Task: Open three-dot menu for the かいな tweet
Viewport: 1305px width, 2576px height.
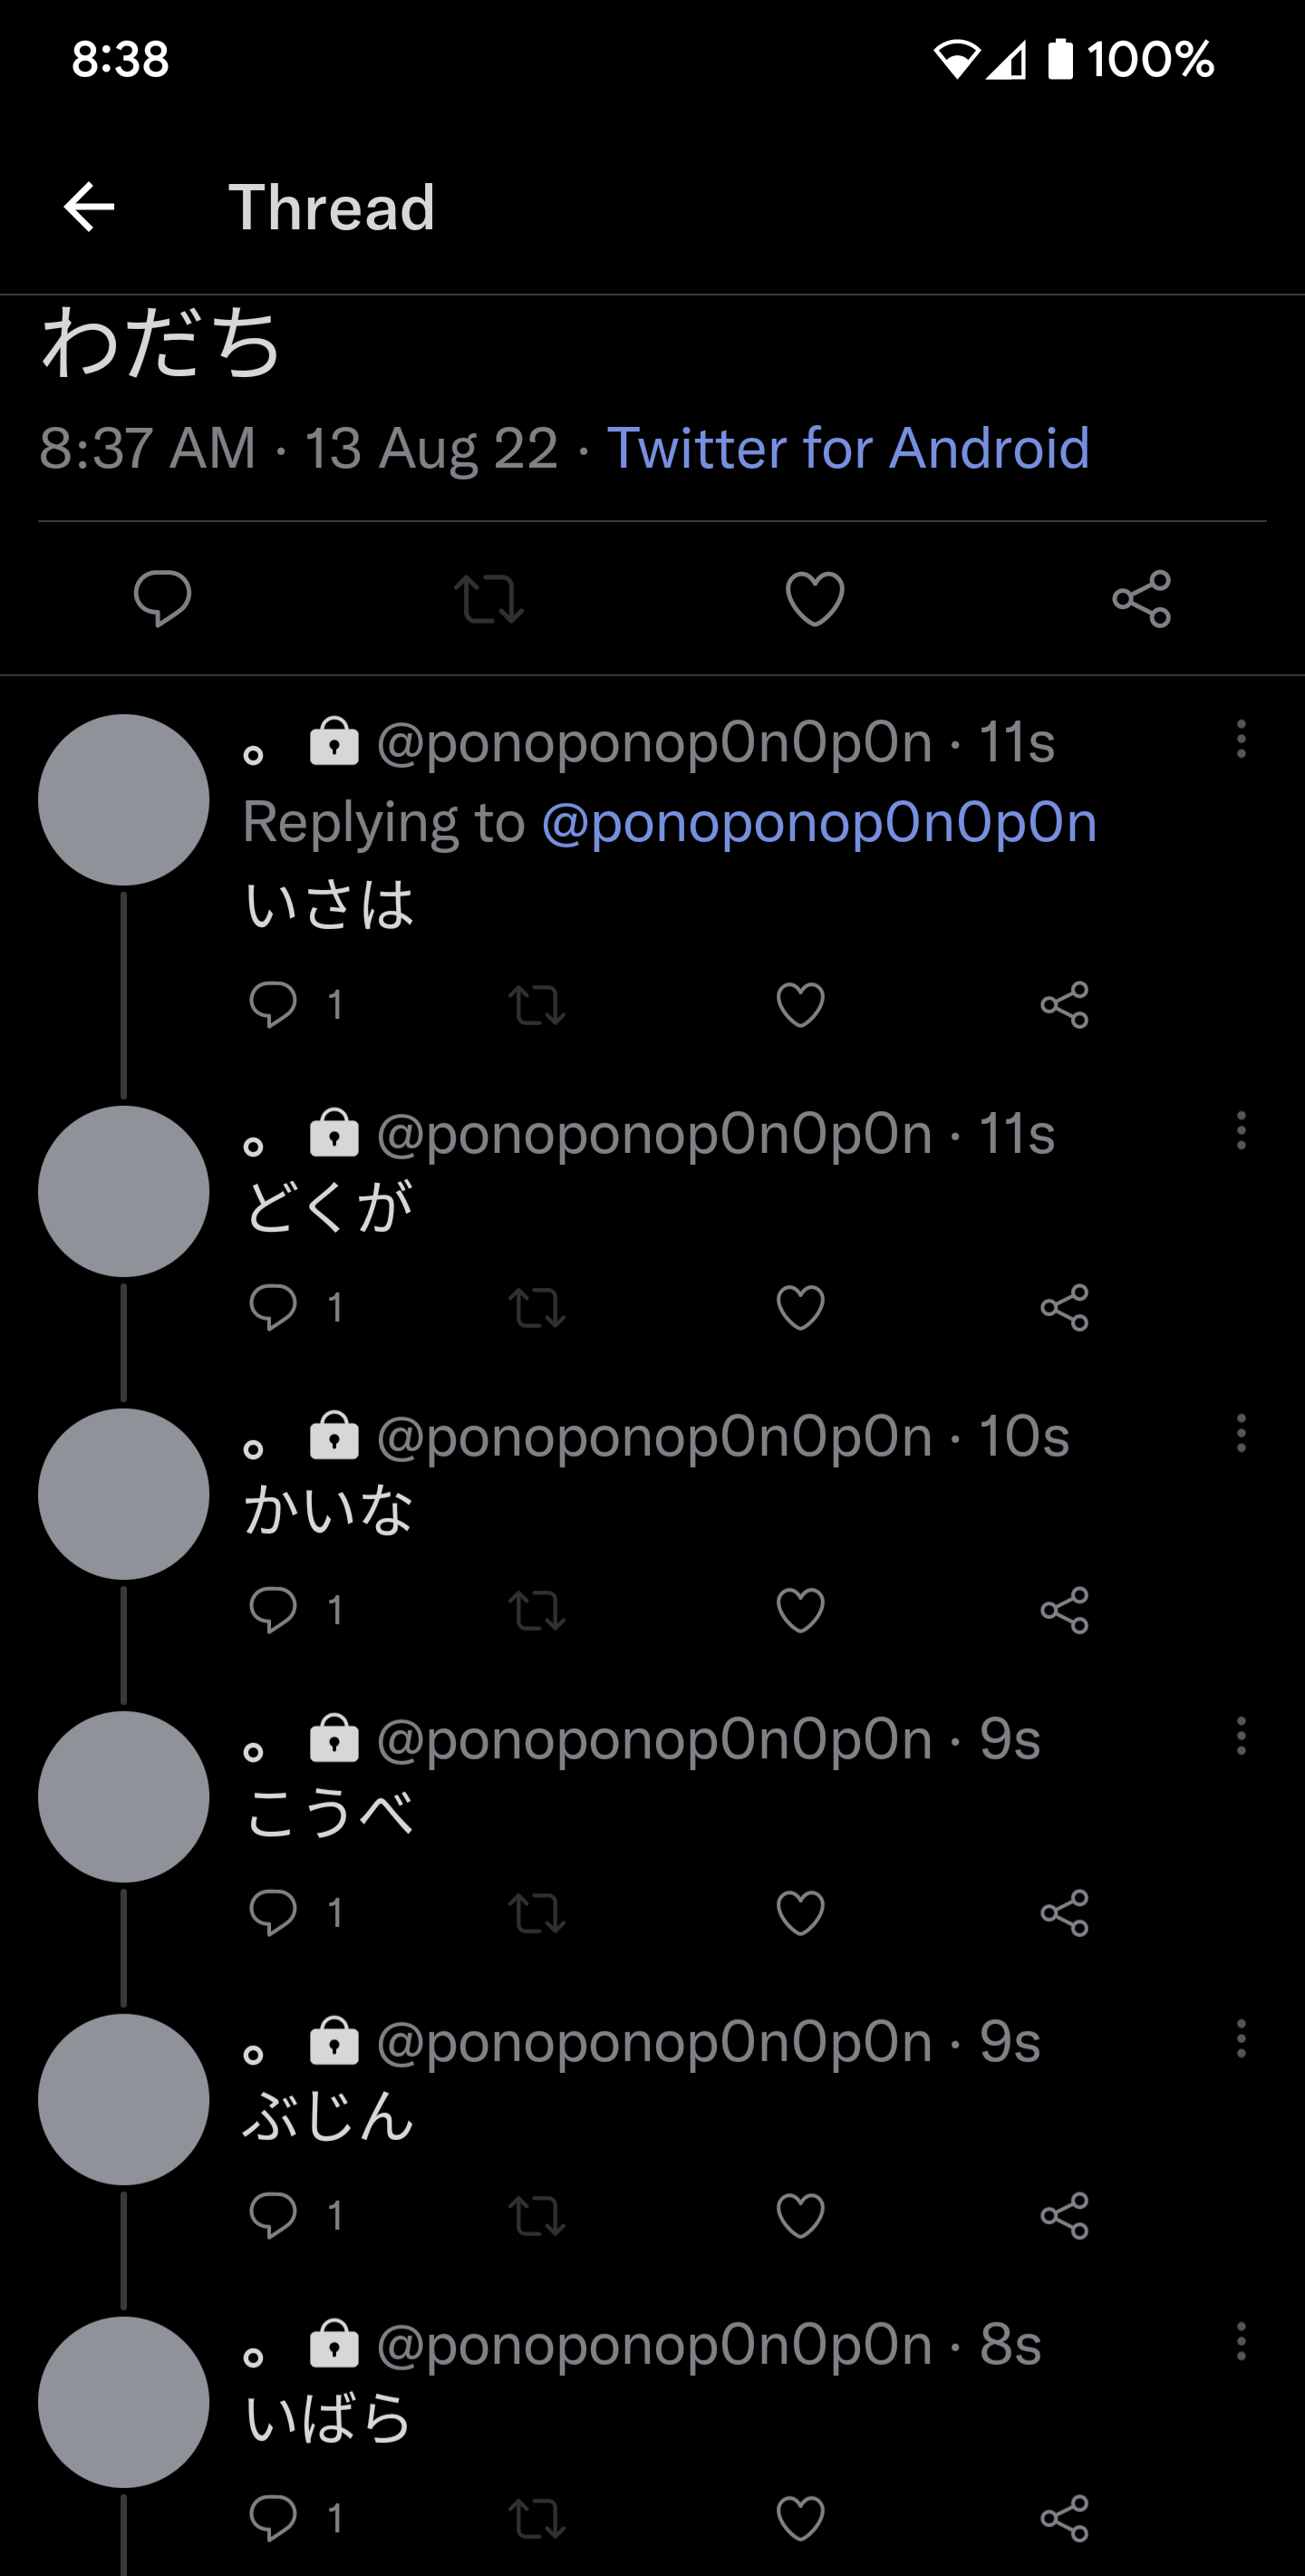Action: pyautogui.click(x=1241, y=1433)
